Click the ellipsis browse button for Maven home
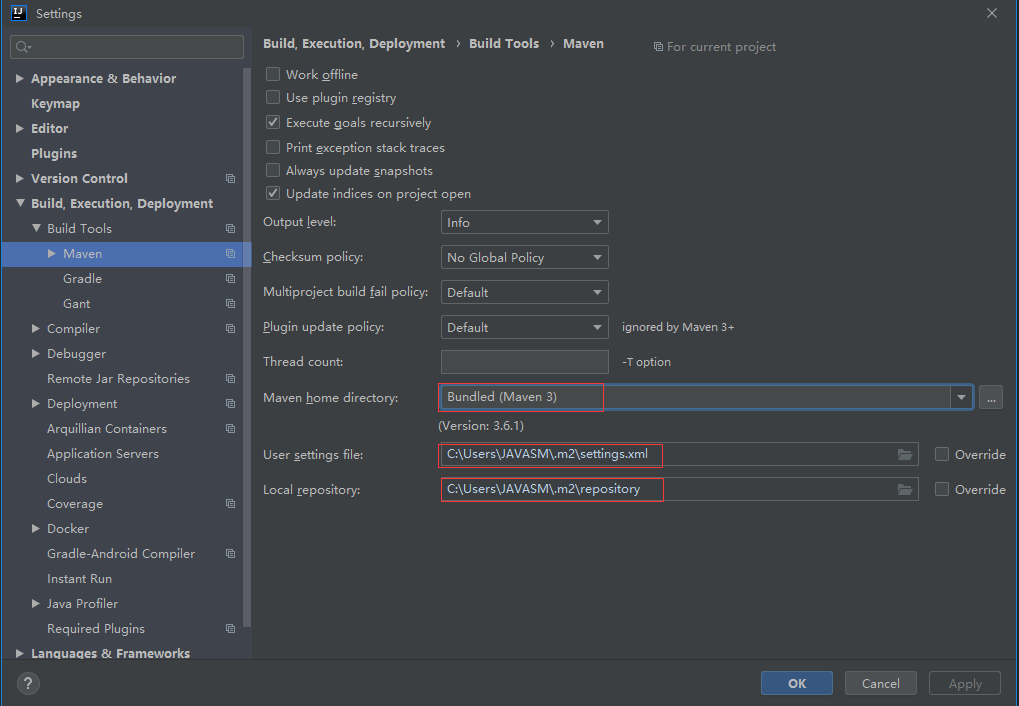The image size is (1019, 706). coord(991,397)
